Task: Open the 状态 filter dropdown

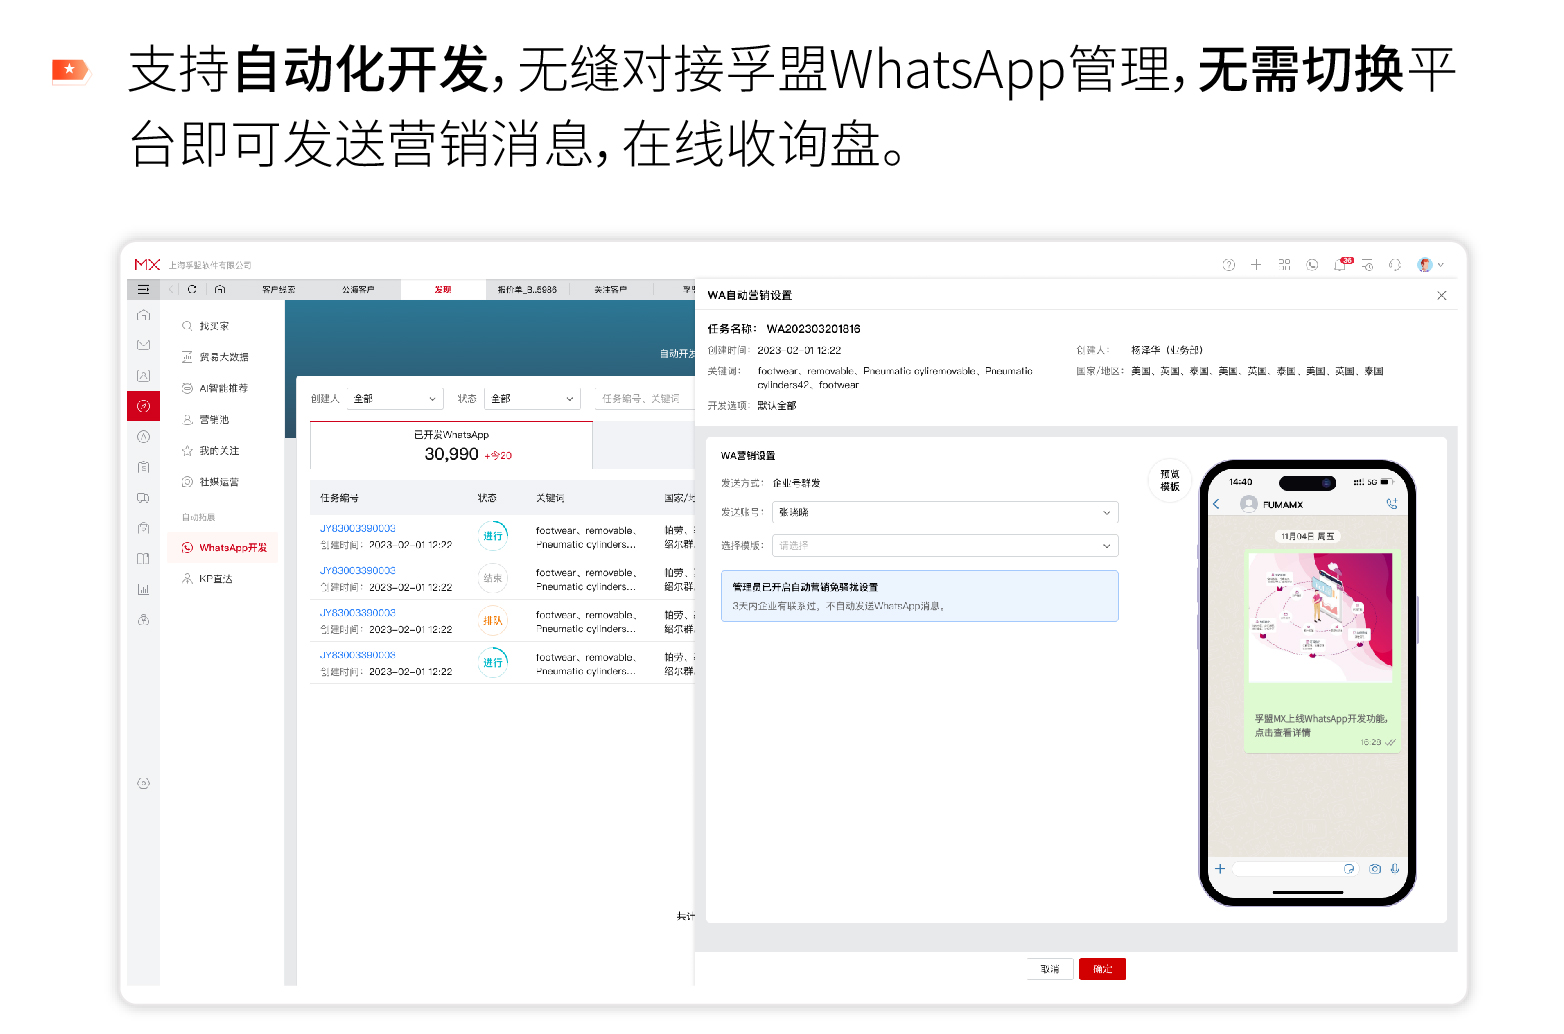Action: point(531,397)
